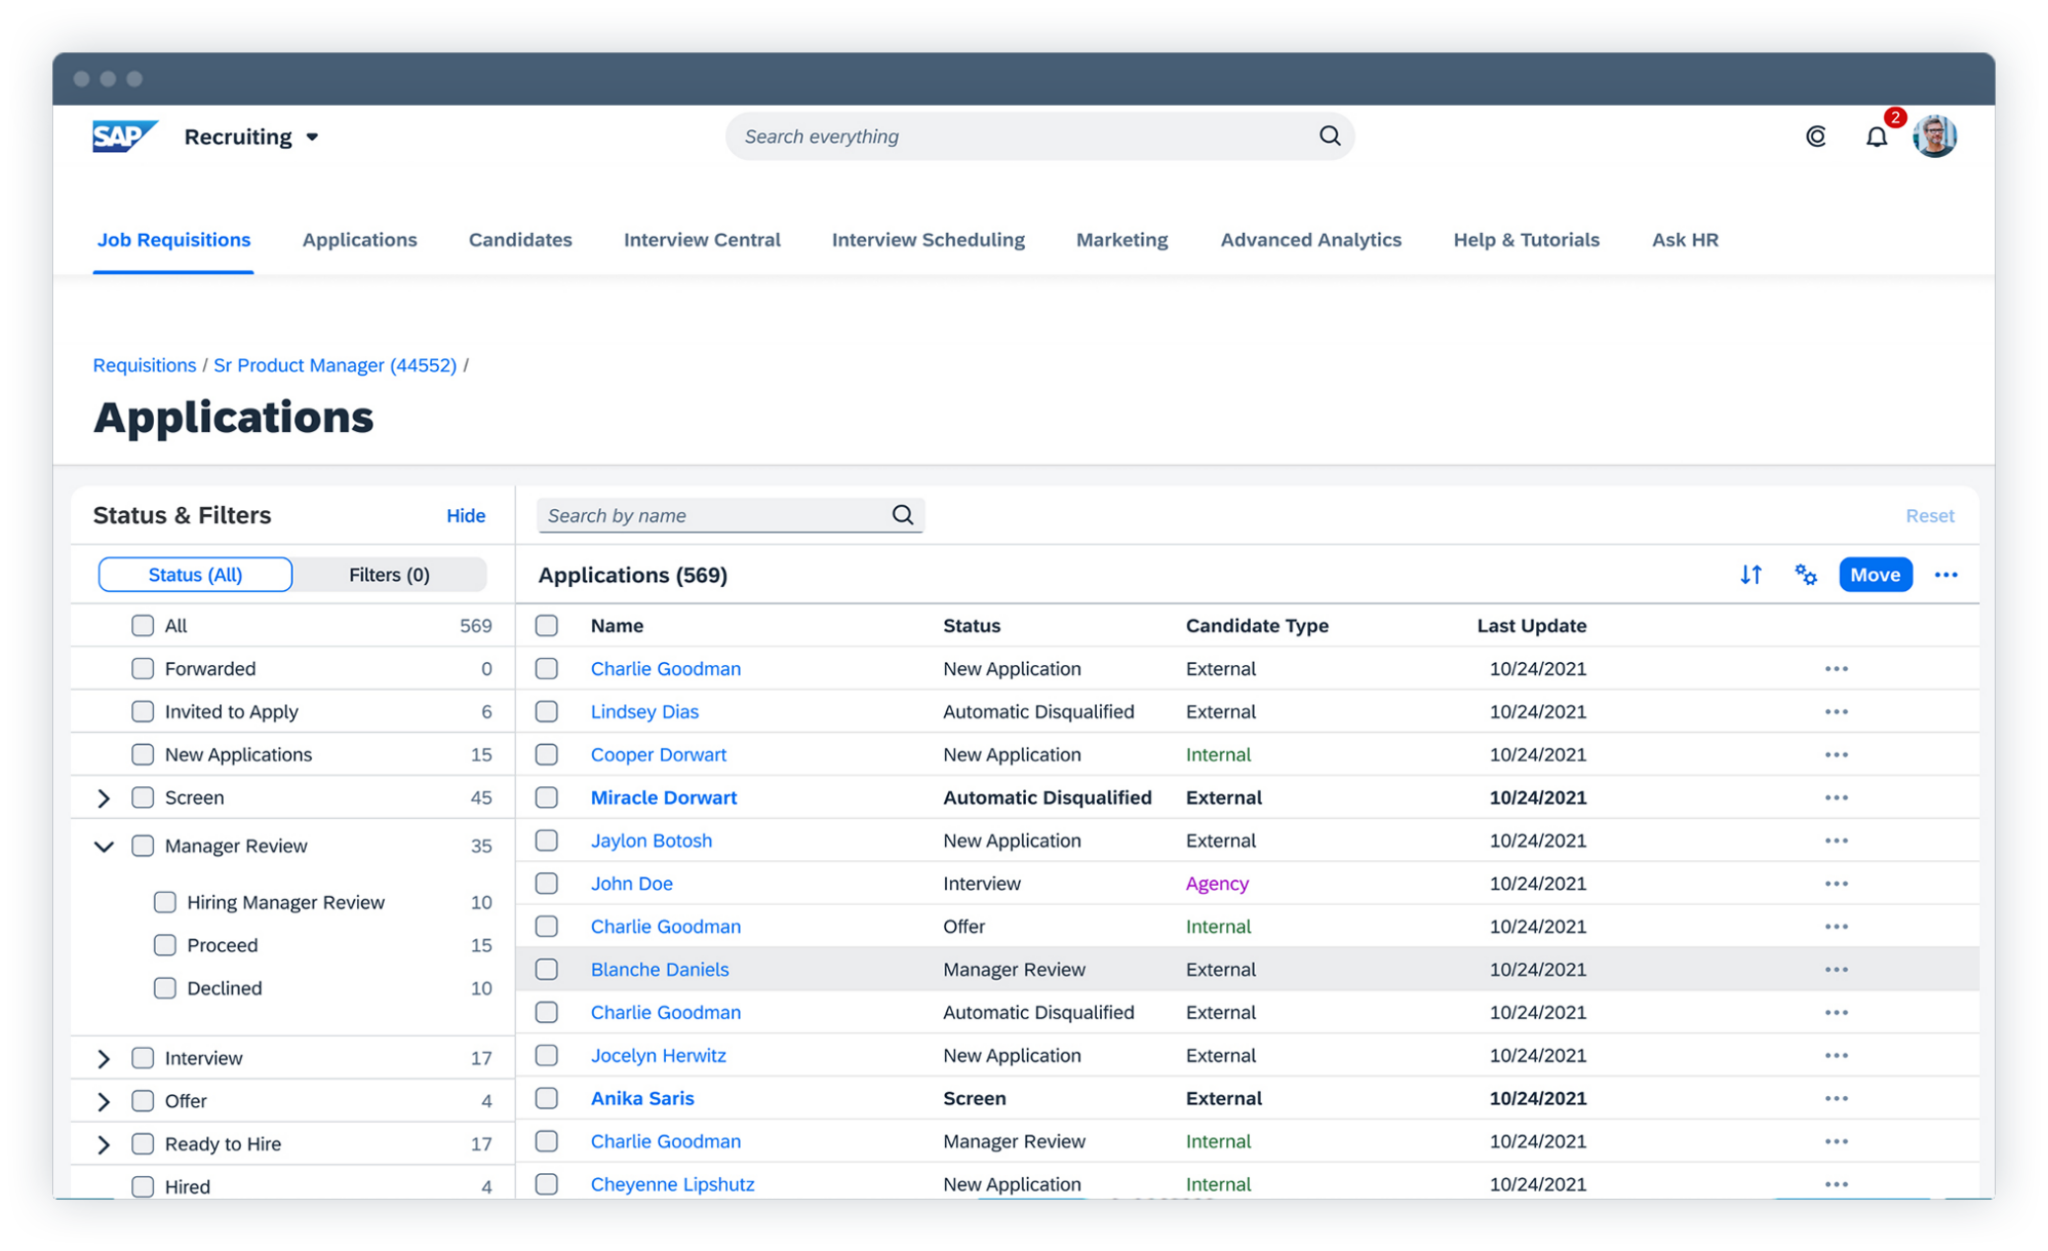Screen dimensions: 2048x1251
Task: Expand the Interview status group
Action: (x=103, y=1059)
